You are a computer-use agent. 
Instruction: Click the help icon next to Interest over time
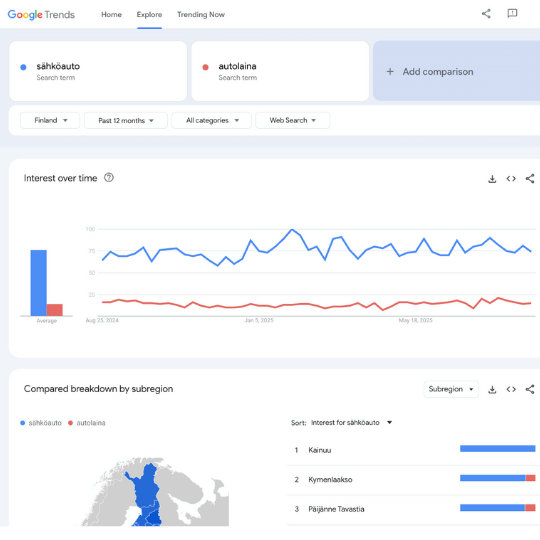[109, 178]
